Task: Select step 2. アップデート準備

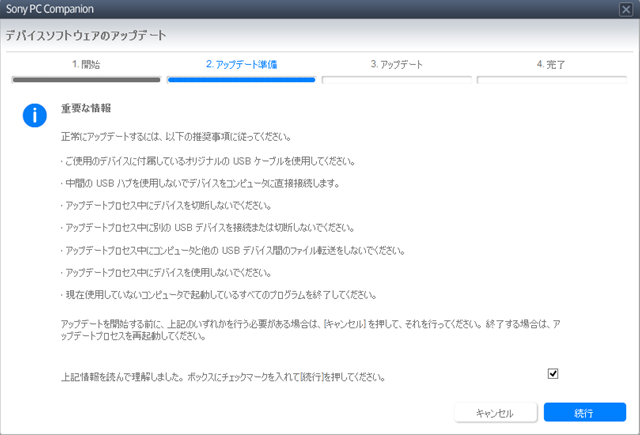Action: [x=241, y=64]
